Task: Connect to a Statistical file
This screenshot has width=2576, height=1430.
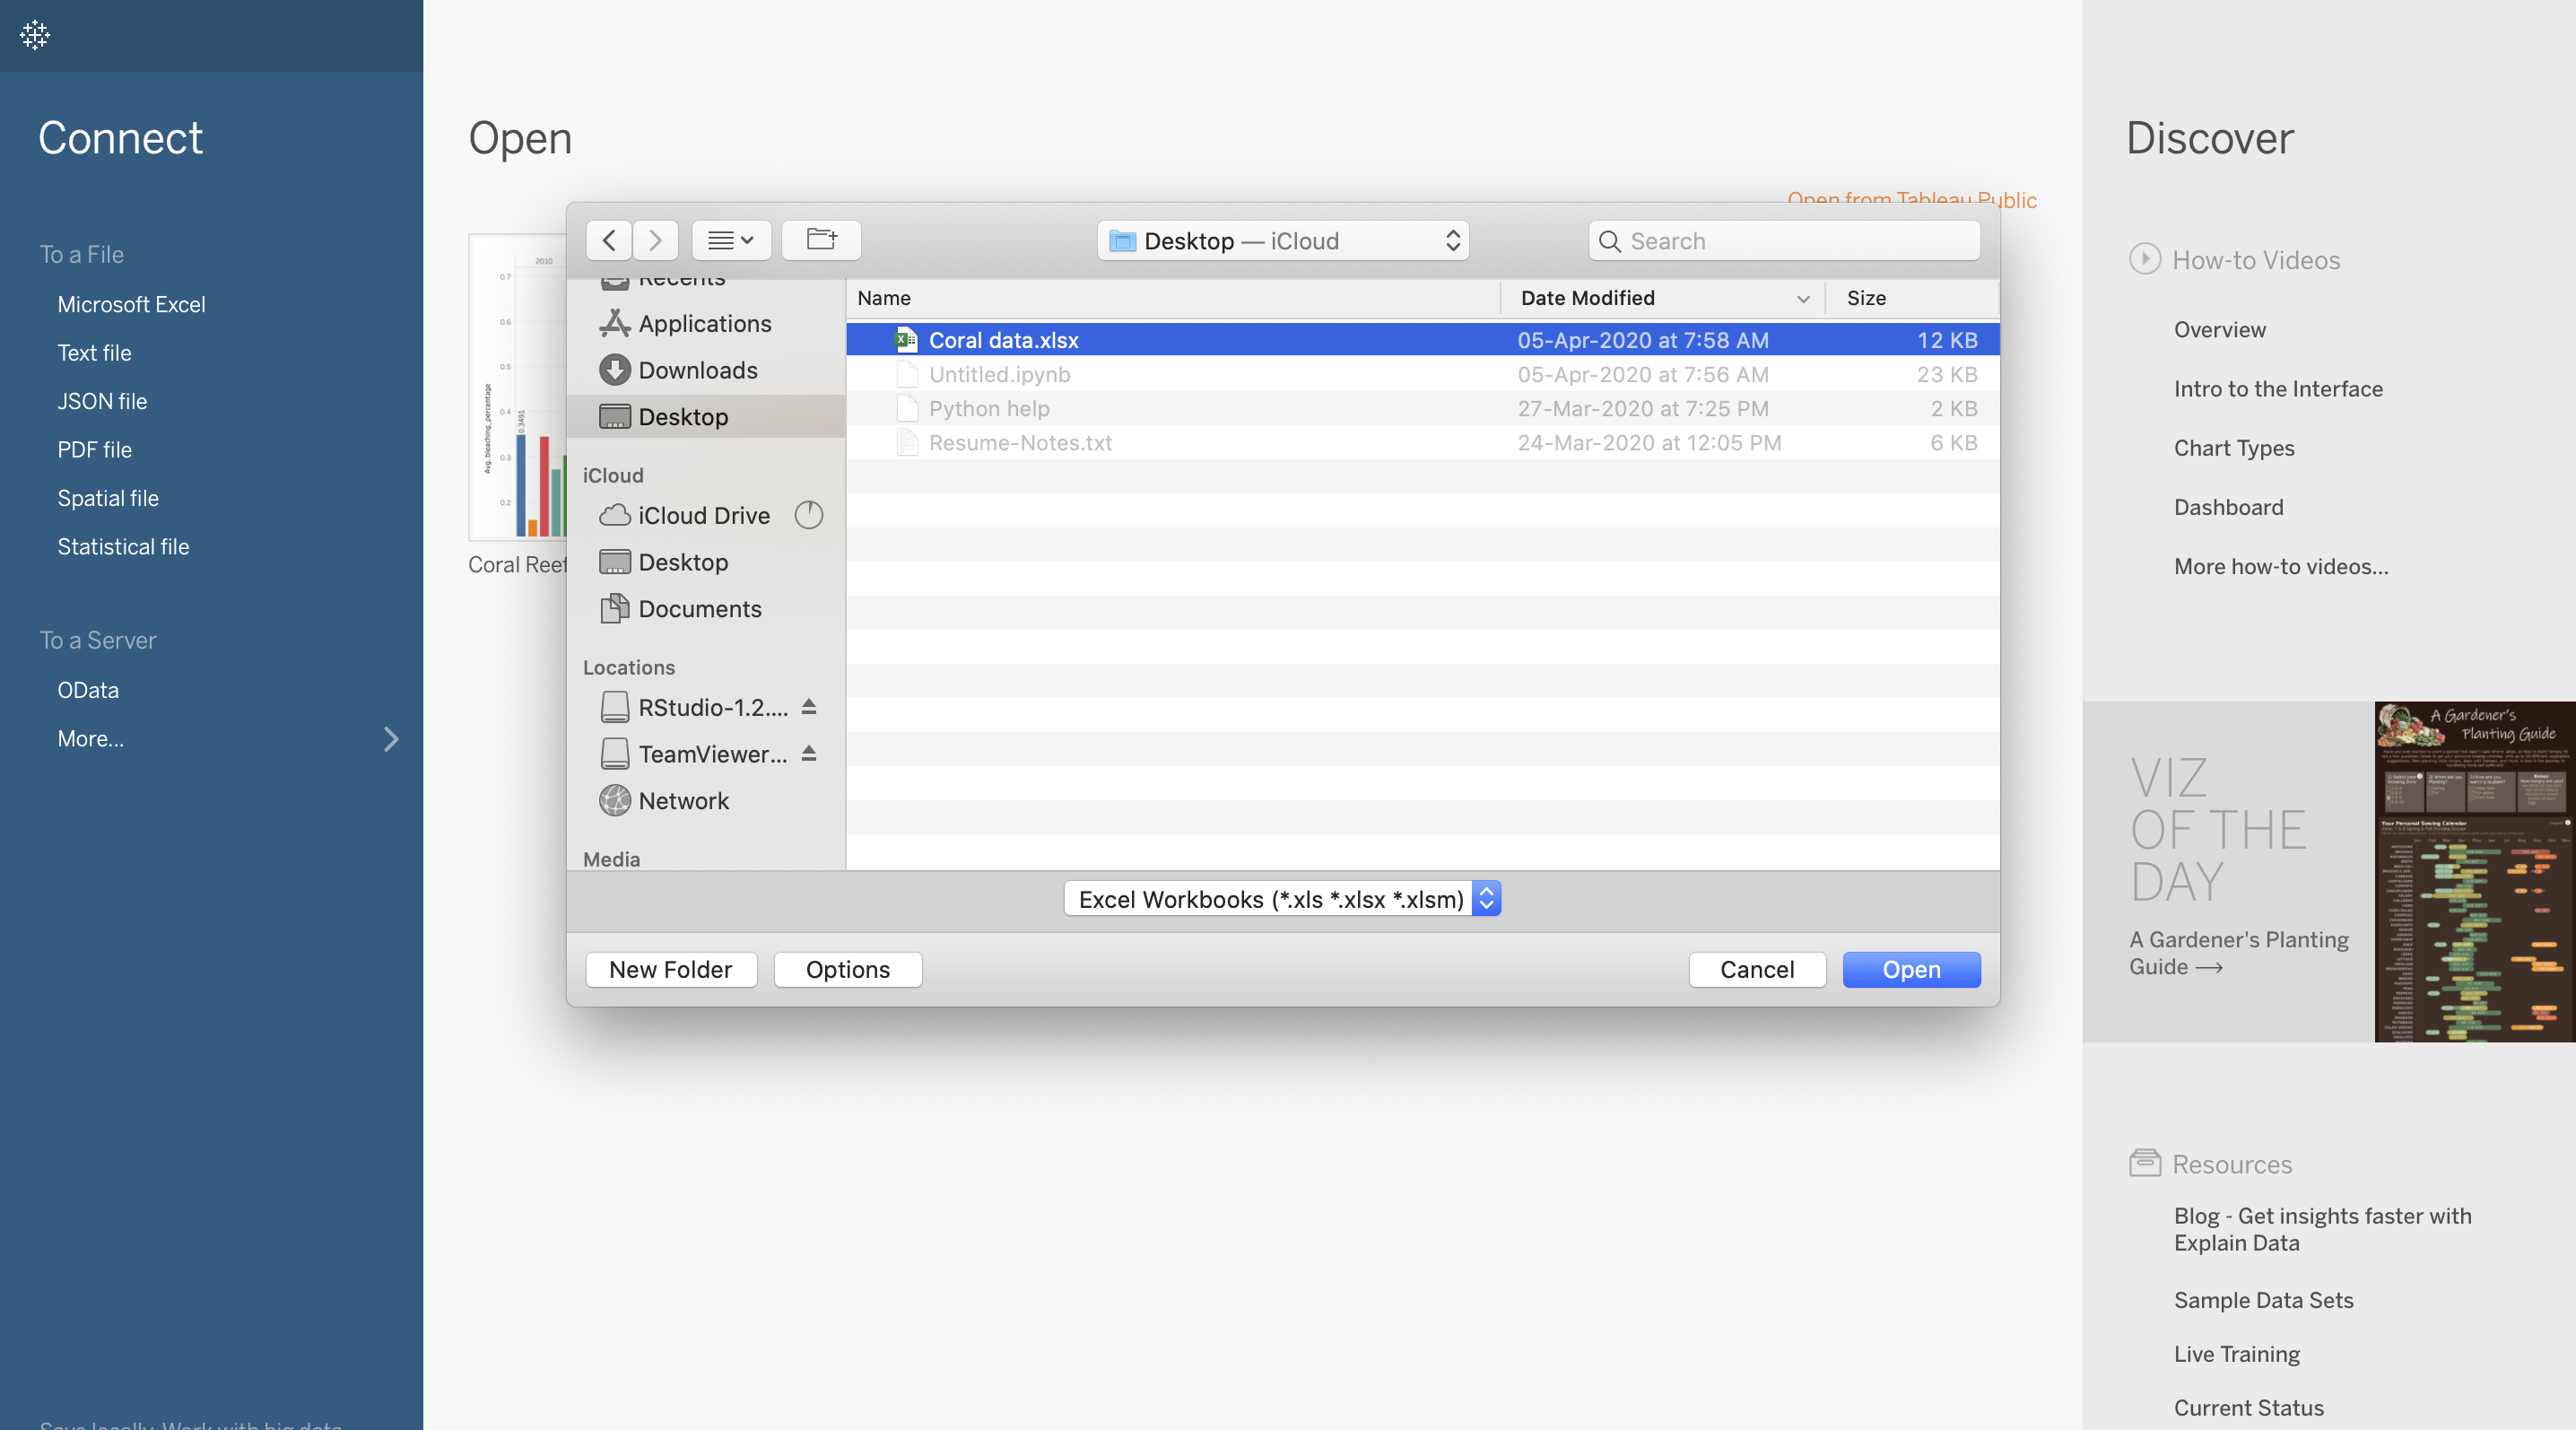Action: [x=123, y=546]
